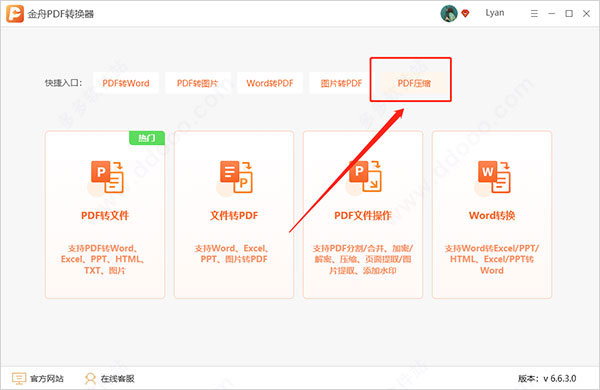Click the PDF文件操作 card icon
The height and width of the screenshot is (390, 600).
pyautogui.click(x=365, y=177)
